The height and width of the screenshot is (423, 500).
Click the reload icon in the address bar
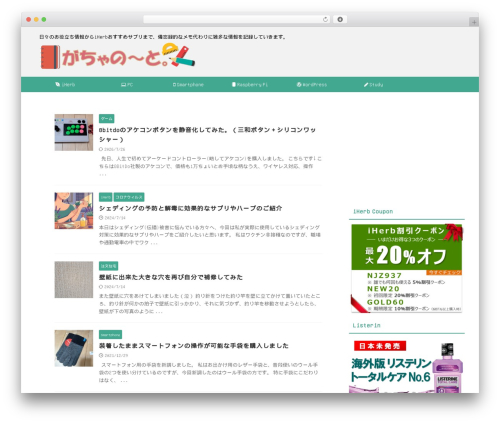[x=325, y=20]
